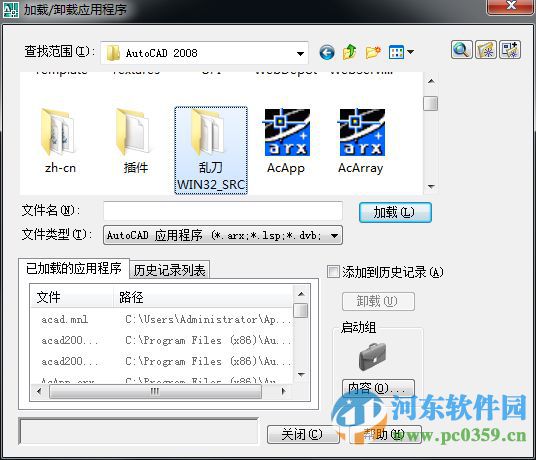Close the dialog with the X button
This screenshot has width=536, height=460.
point(510,6)
